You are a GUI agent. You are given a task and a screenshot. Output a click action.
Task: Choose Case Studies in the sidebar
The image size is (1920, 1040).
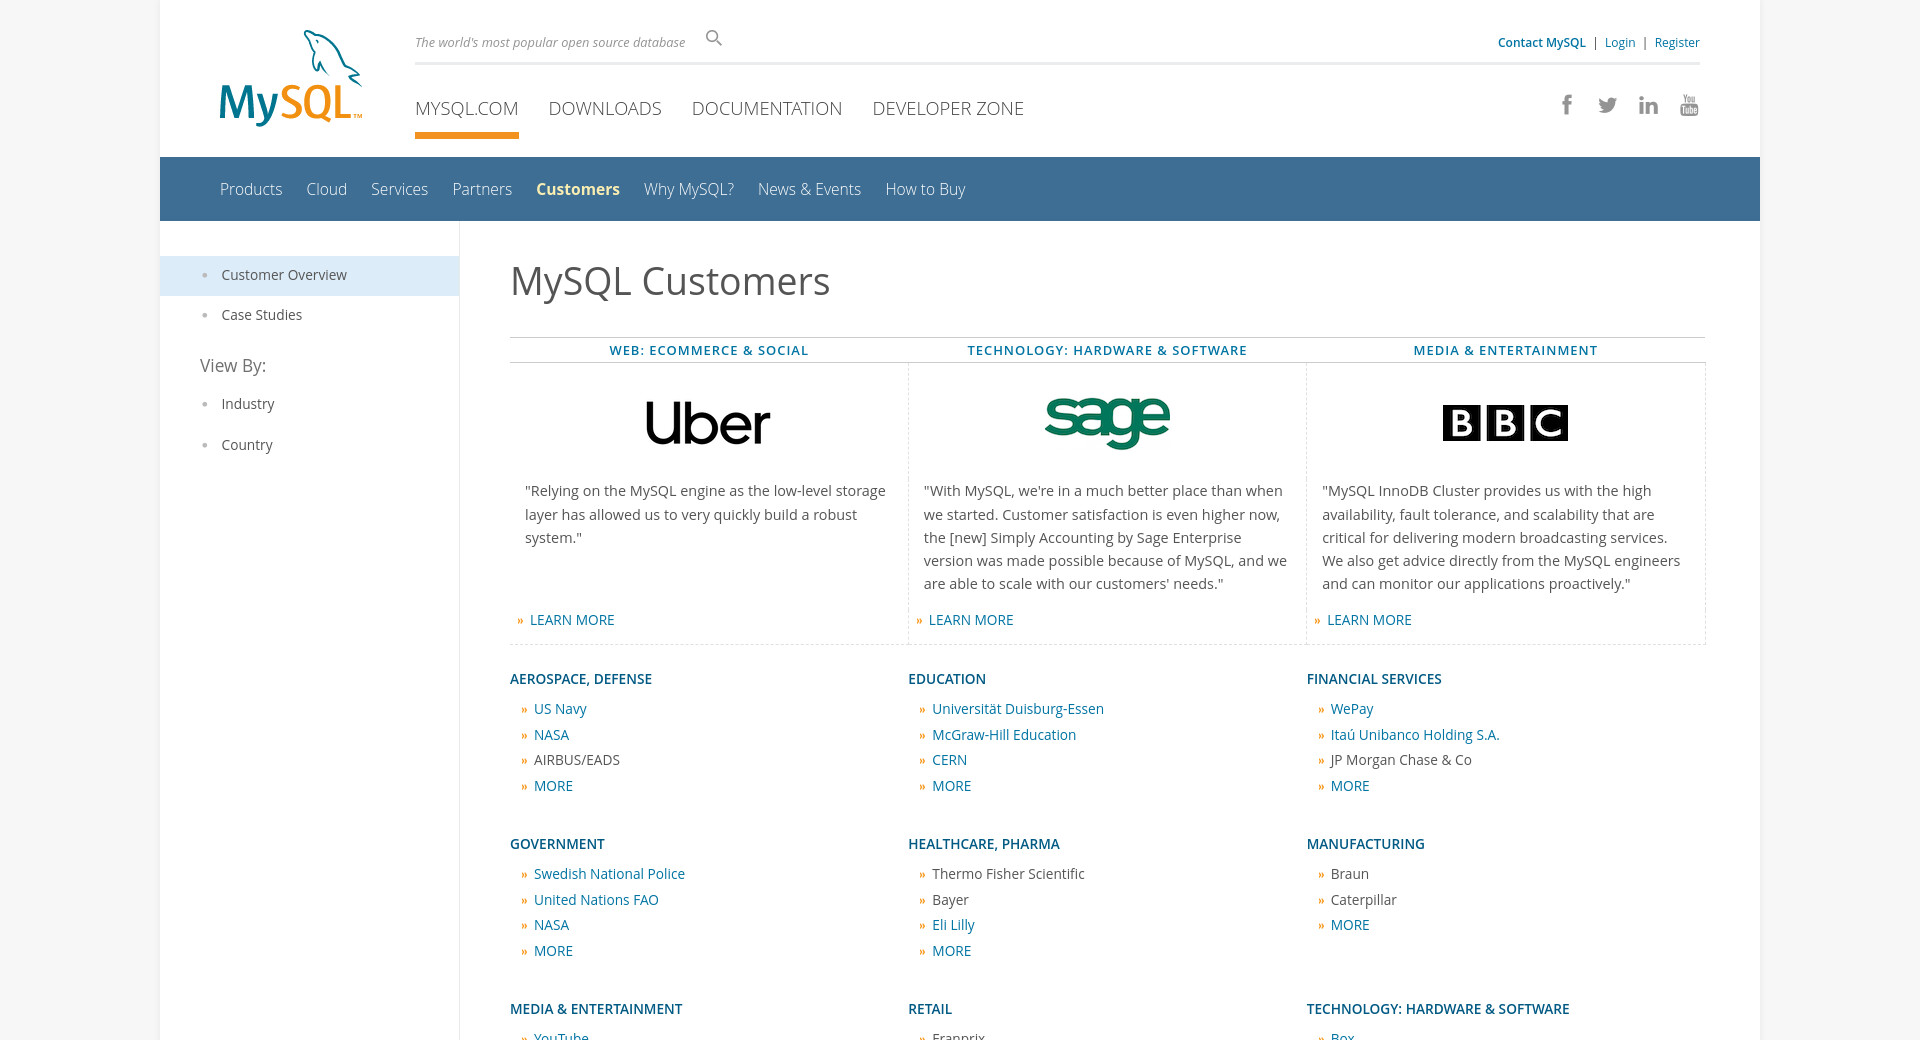261,315
